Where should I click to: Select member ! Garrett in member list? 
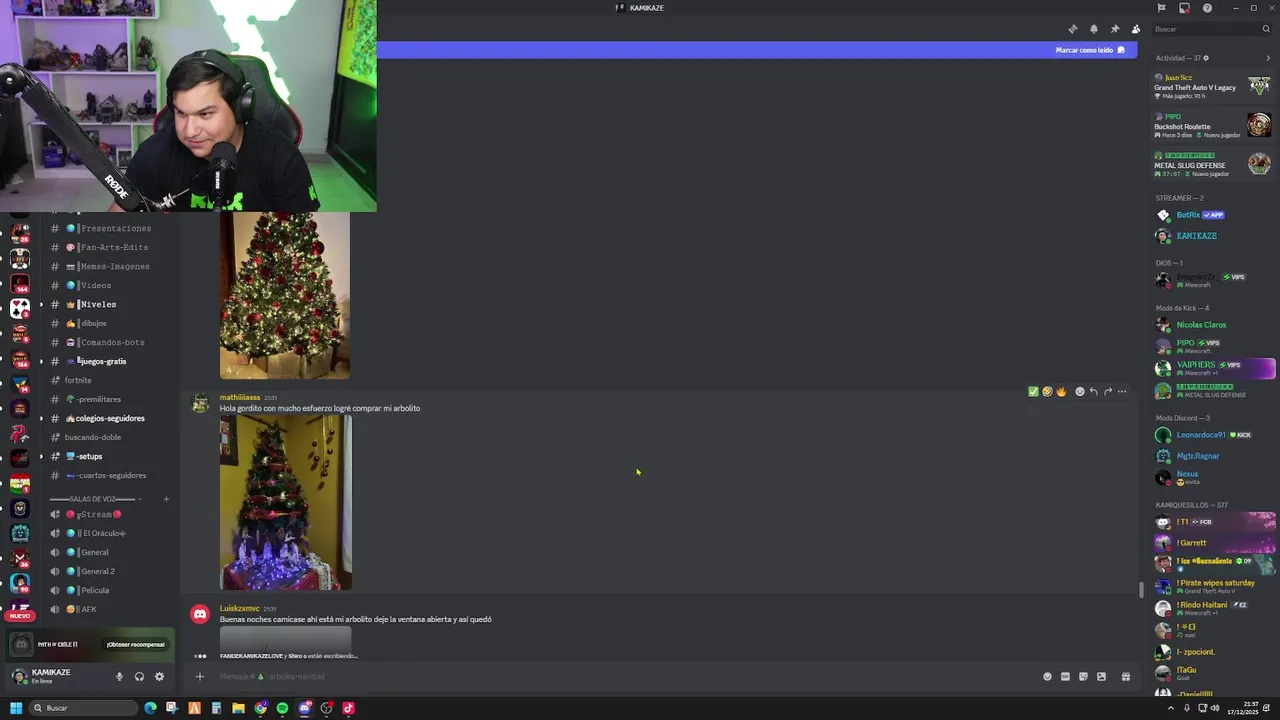coord(1214,543)
